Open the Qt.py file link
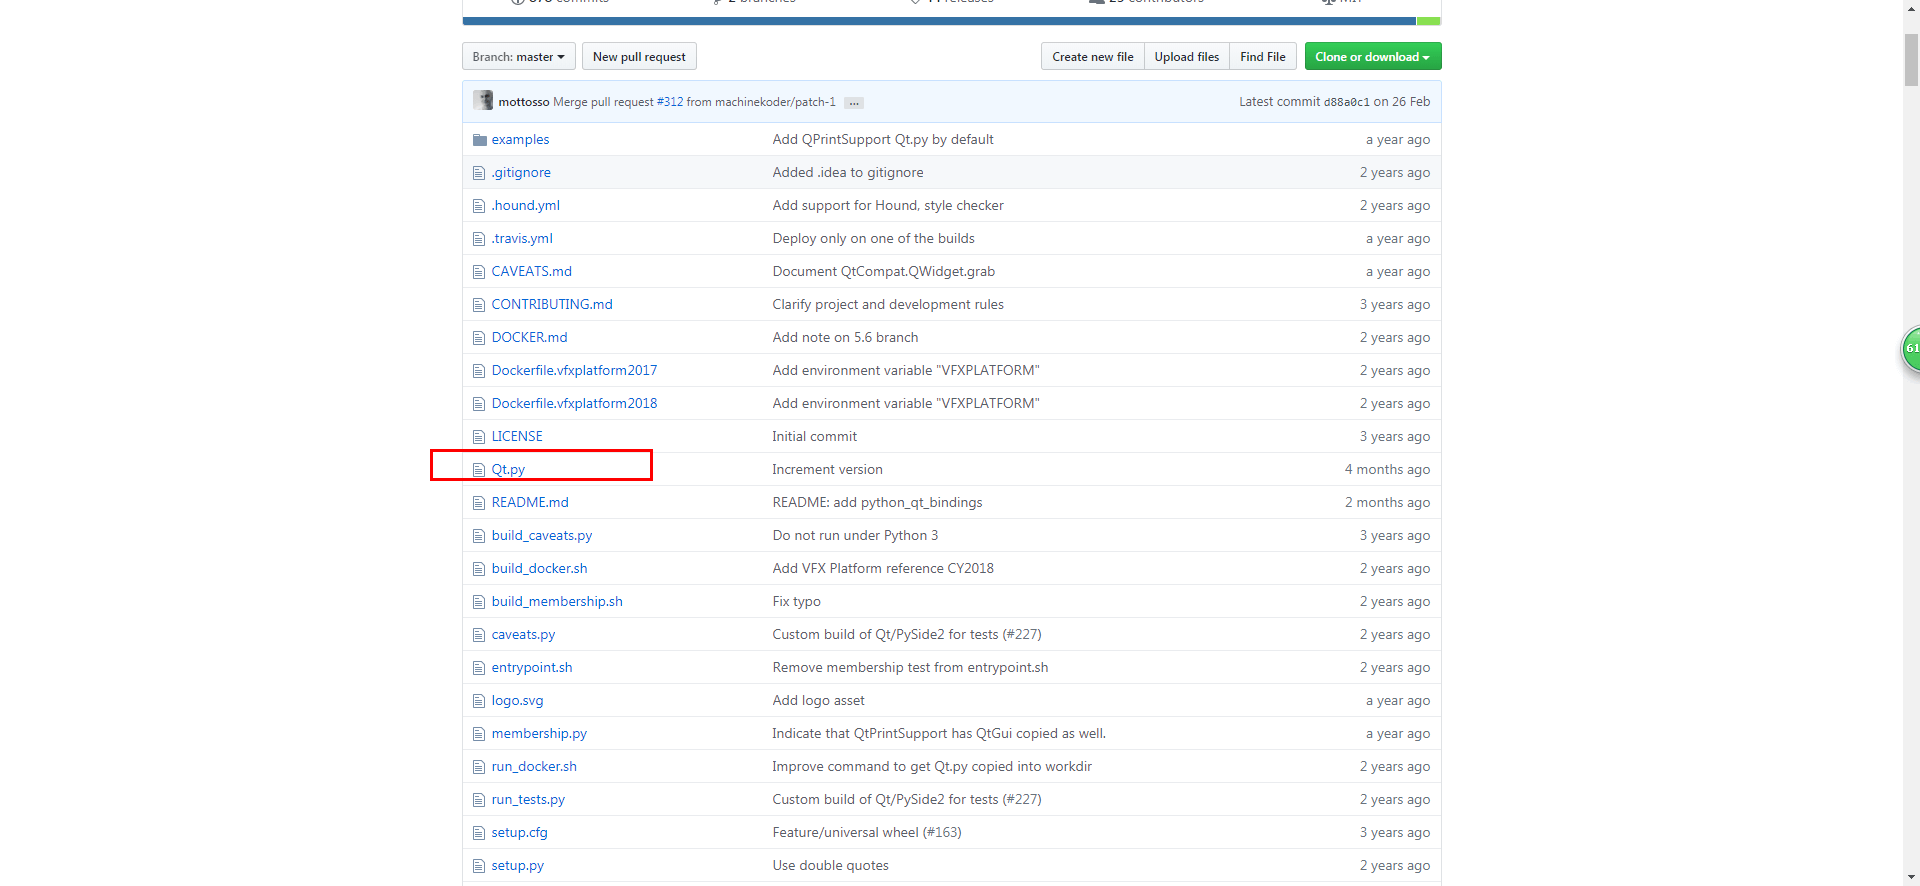 [x=508, y=470]
